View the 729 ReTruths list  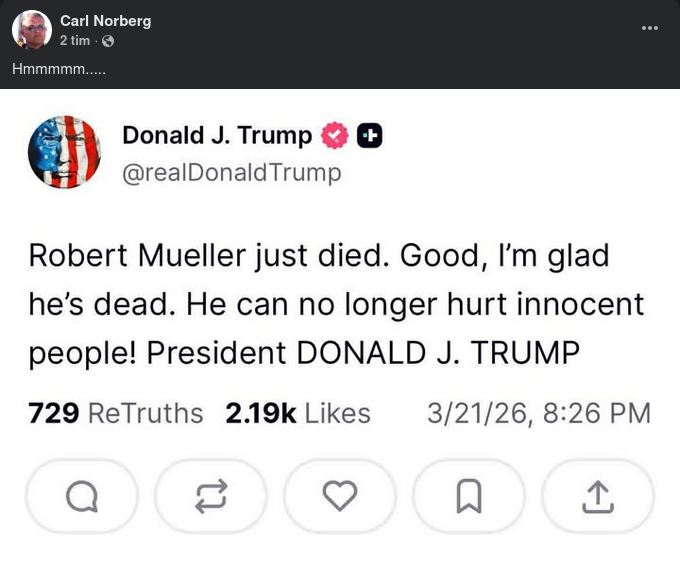click(115, 413)
